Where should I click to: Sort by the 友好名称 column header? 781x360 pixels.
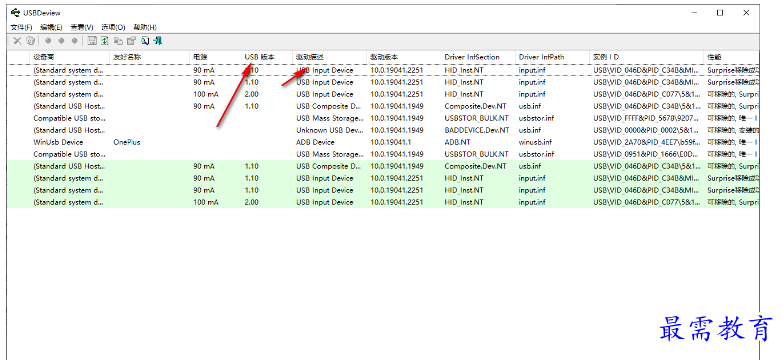click(x=149, y=57)
